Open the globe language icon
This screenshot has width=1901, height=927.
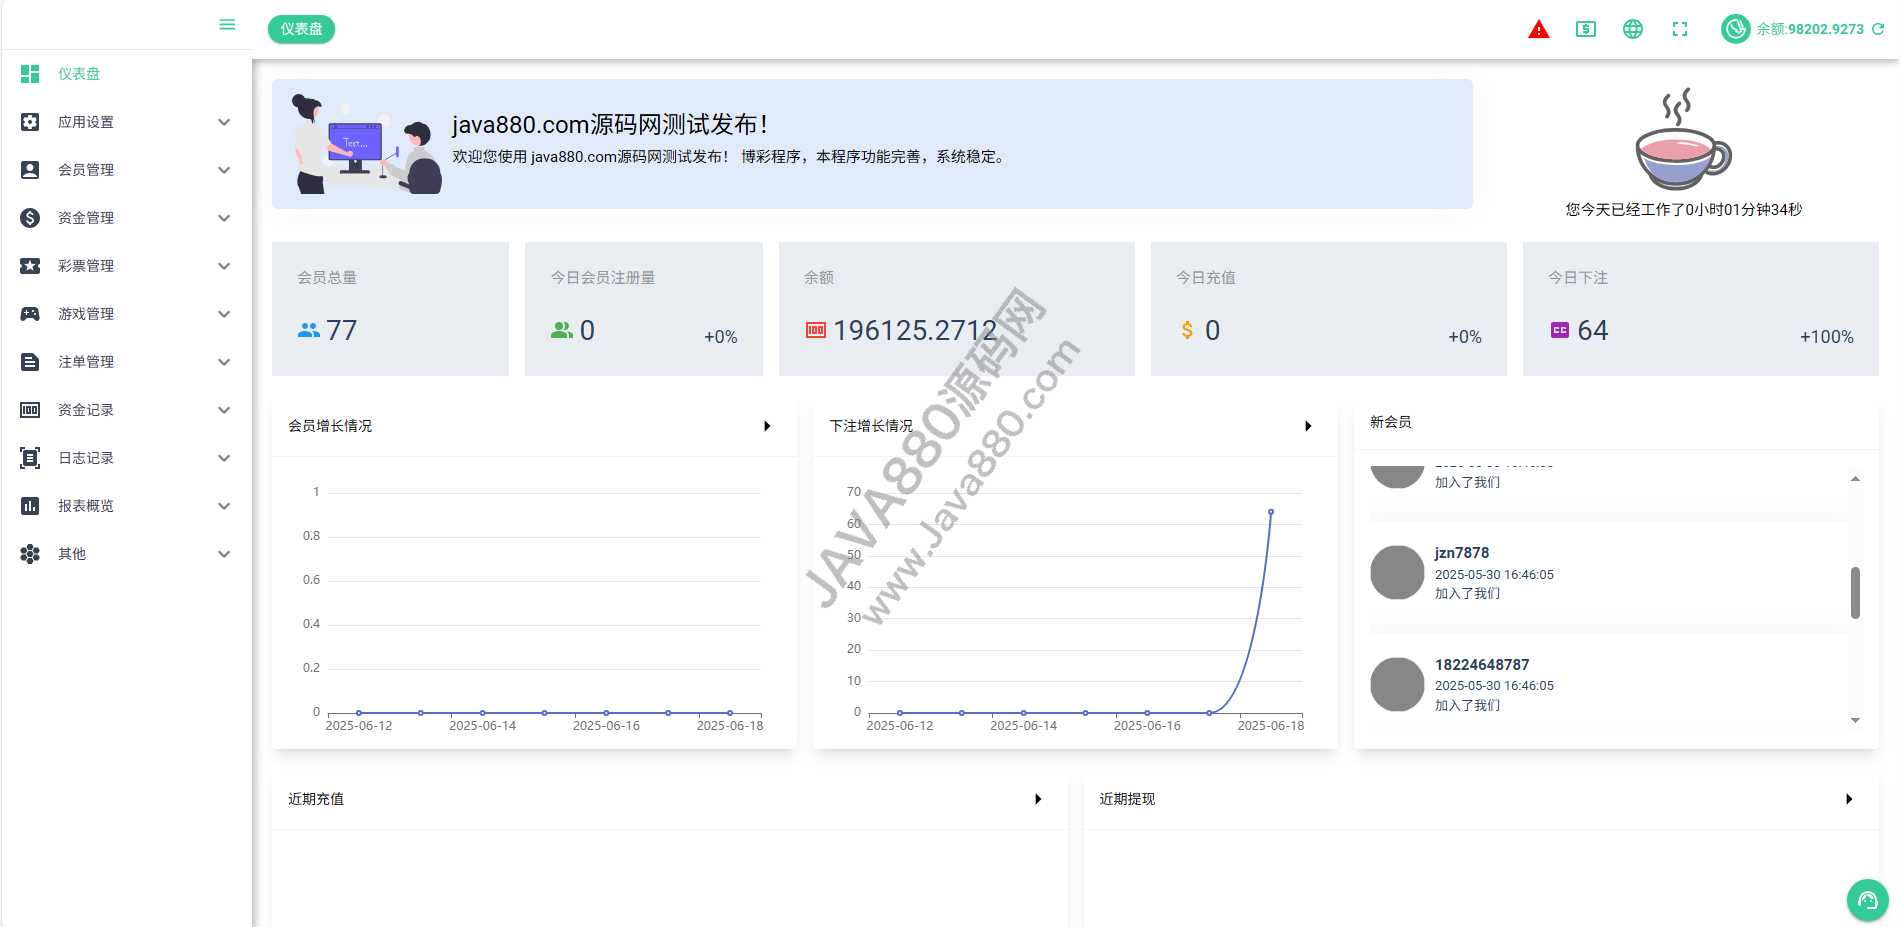tap(1633, 29)
